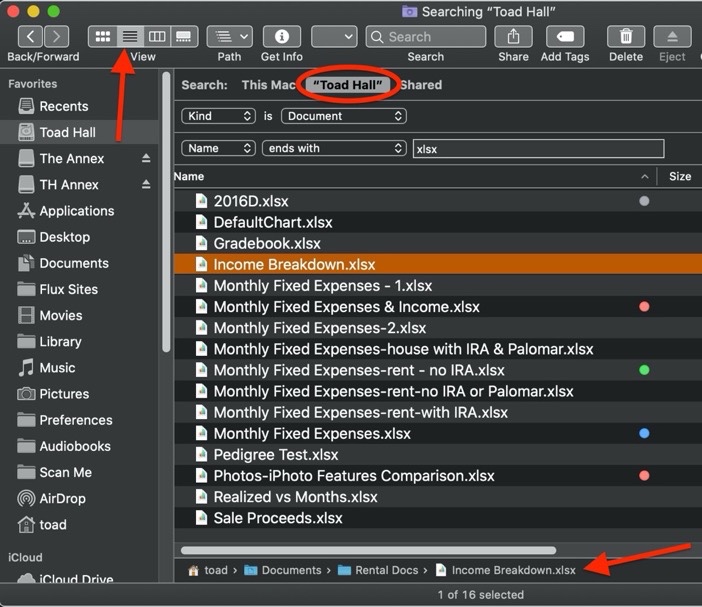702x607 pixels.
Task: Eject the TH Annex volume
Action: click(146, 184)
